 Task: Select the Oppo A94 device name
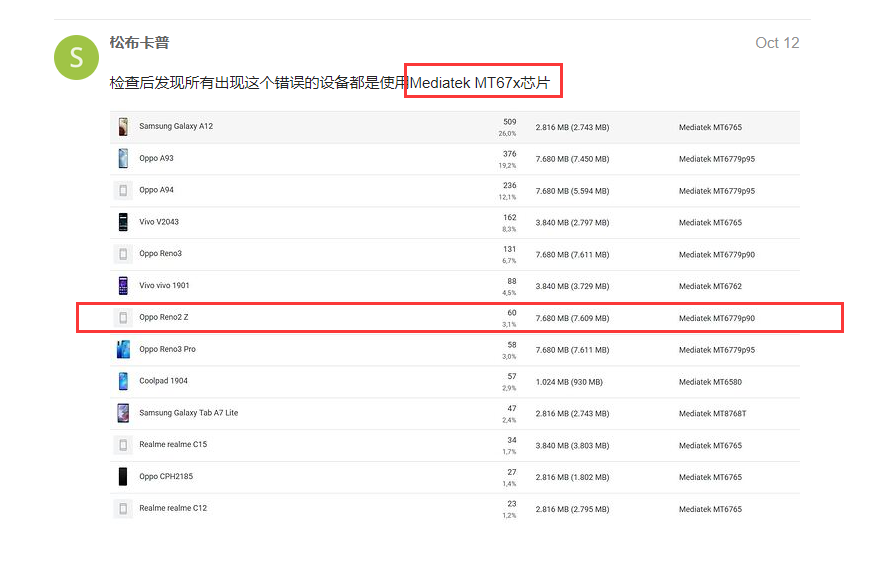click(x=156, y=190)
